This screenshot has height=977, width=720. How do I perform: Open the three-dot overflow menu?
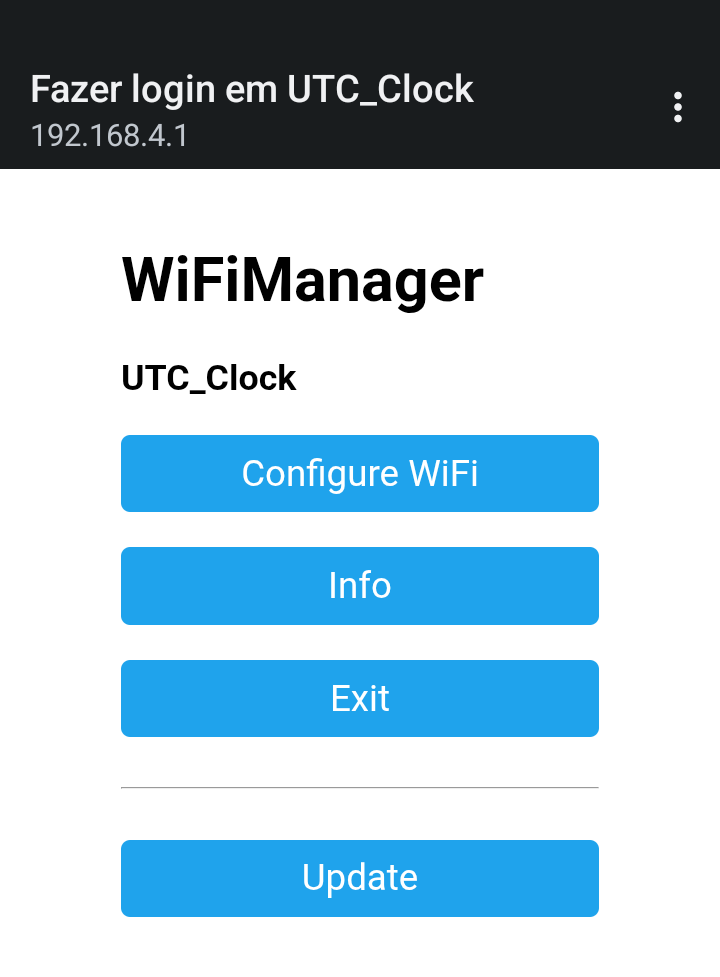[x=678, y=107]
